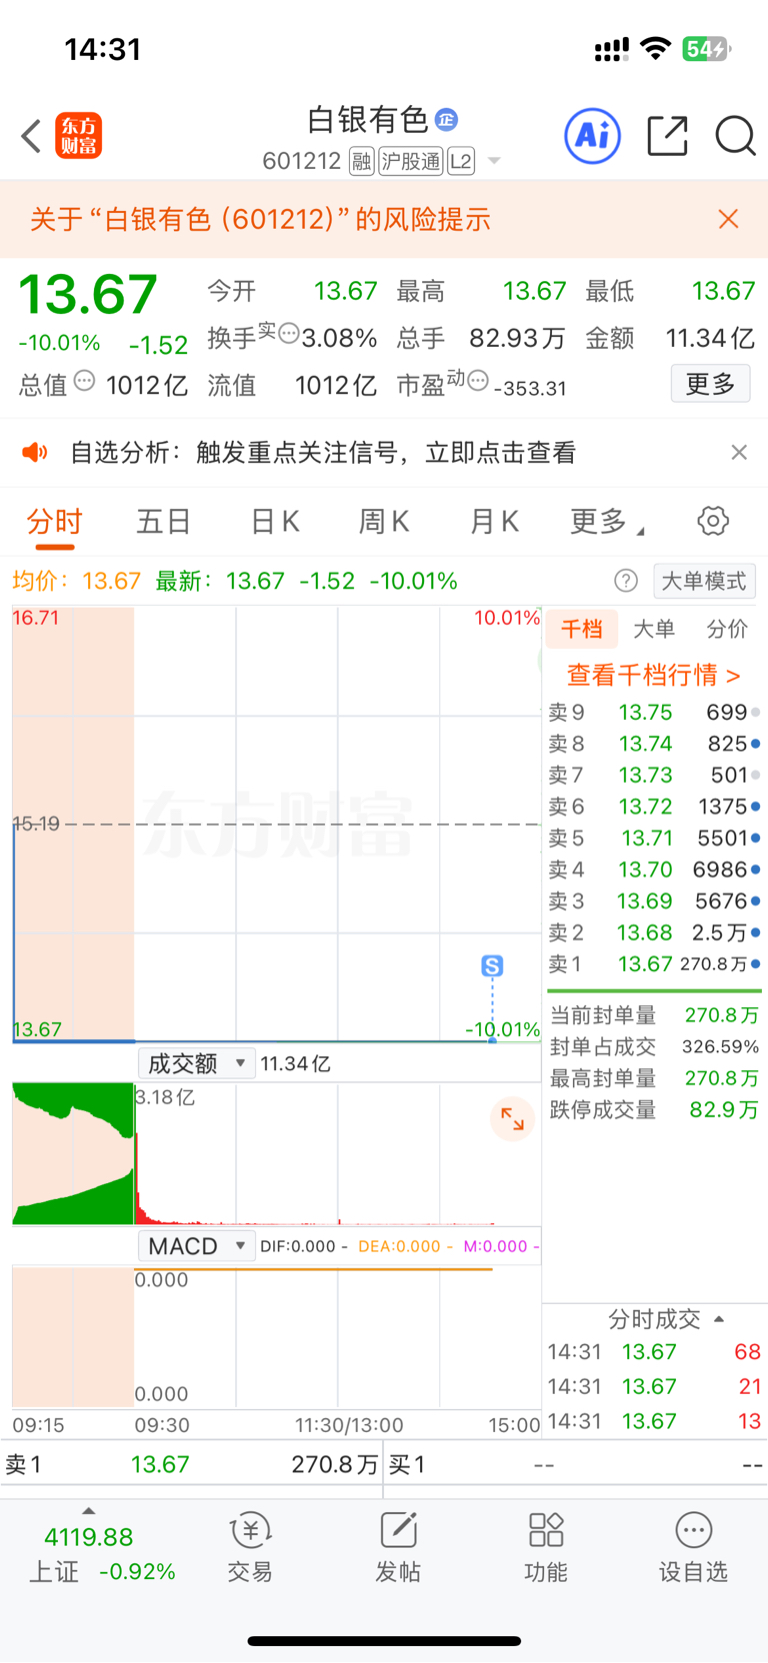Tap the 封单占成交 326.59% row
The image size is (768, 1663).
654,1047
